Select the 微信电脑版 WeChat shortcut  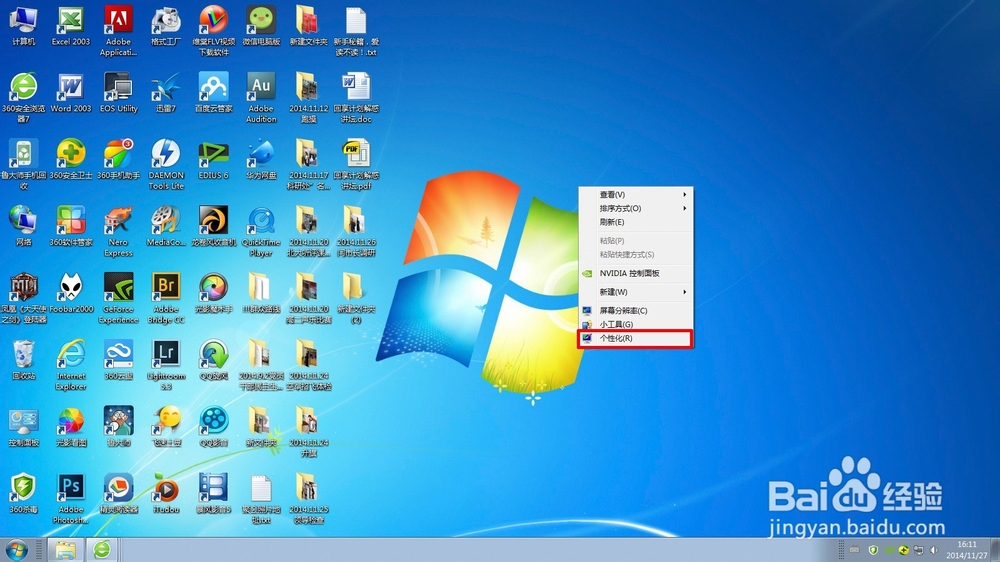pos(261,26)
